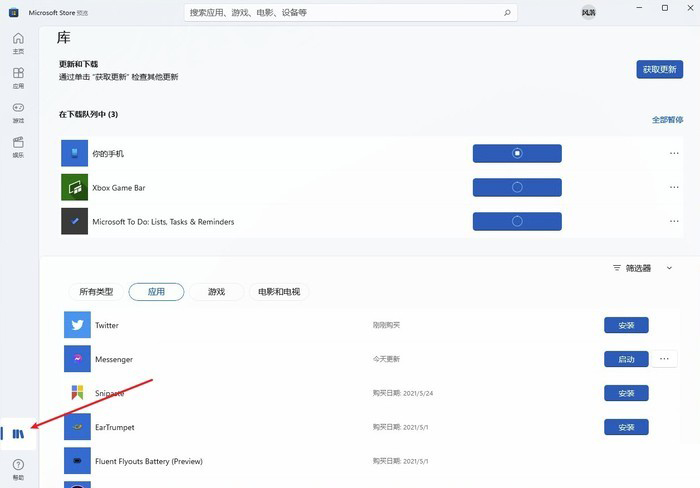Select the Library books icon in sidebar

point(18,434)
